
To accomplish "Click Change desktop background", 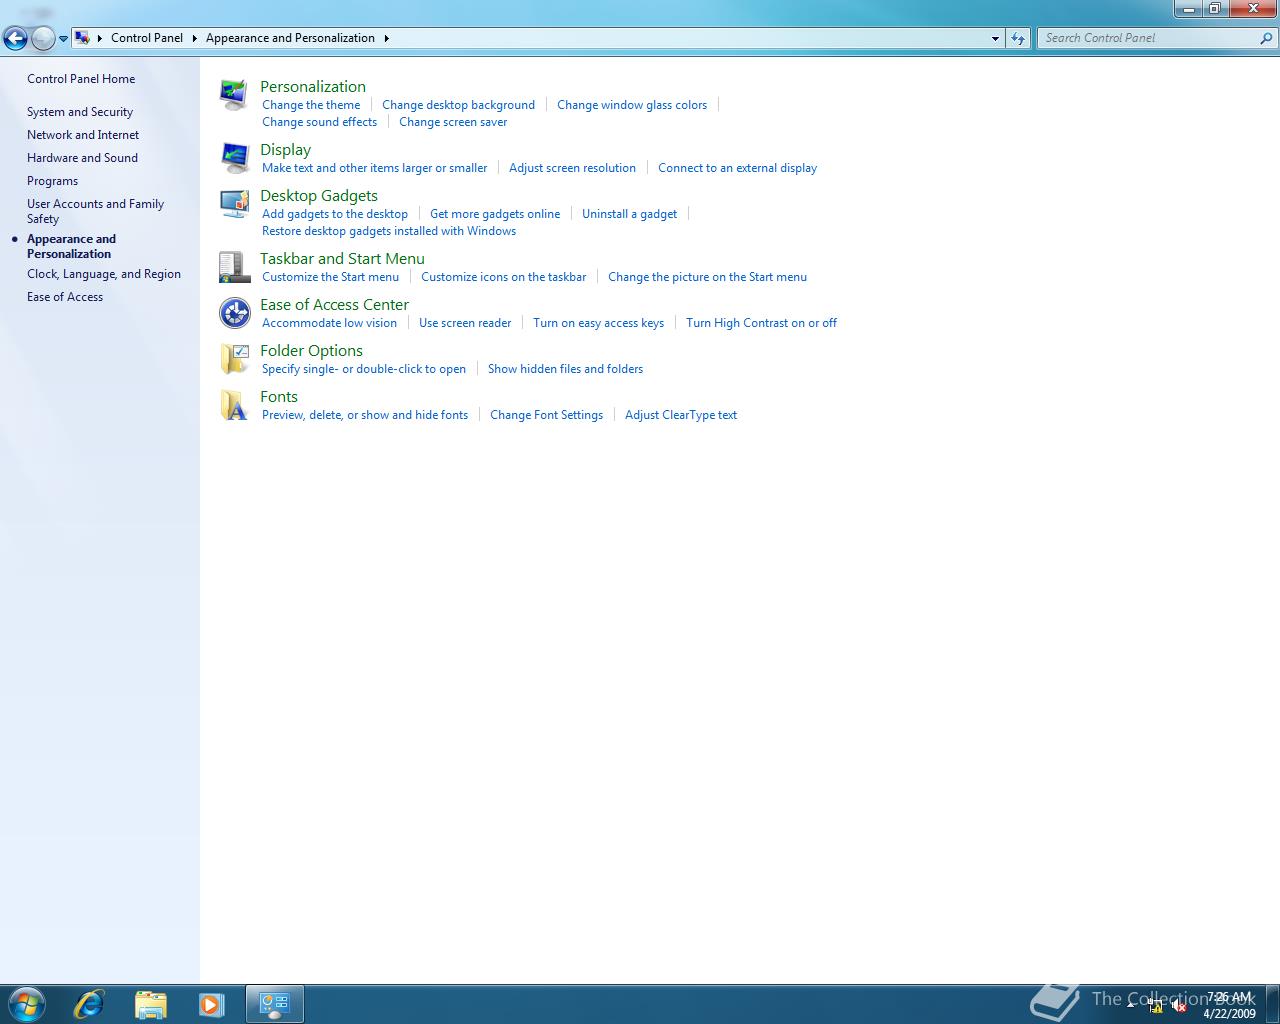I will (x=458, y=105).
